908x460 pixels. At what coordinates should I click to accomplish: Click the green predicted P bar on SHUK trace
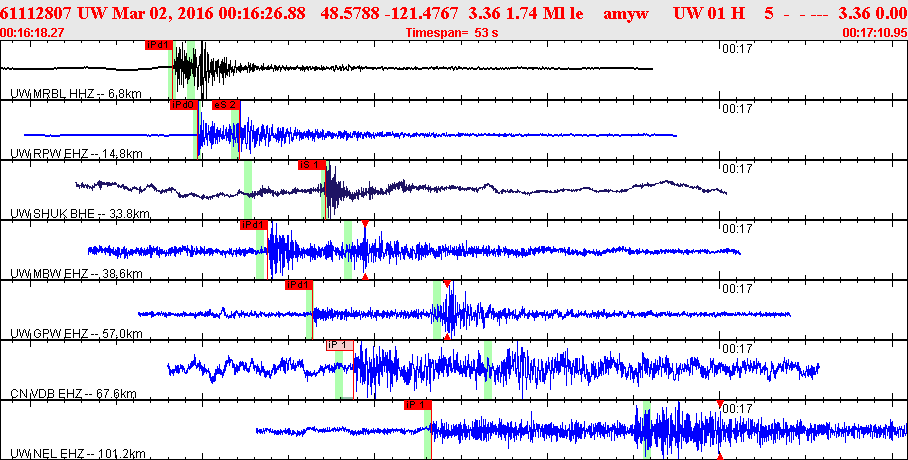(x=248, y=189)
